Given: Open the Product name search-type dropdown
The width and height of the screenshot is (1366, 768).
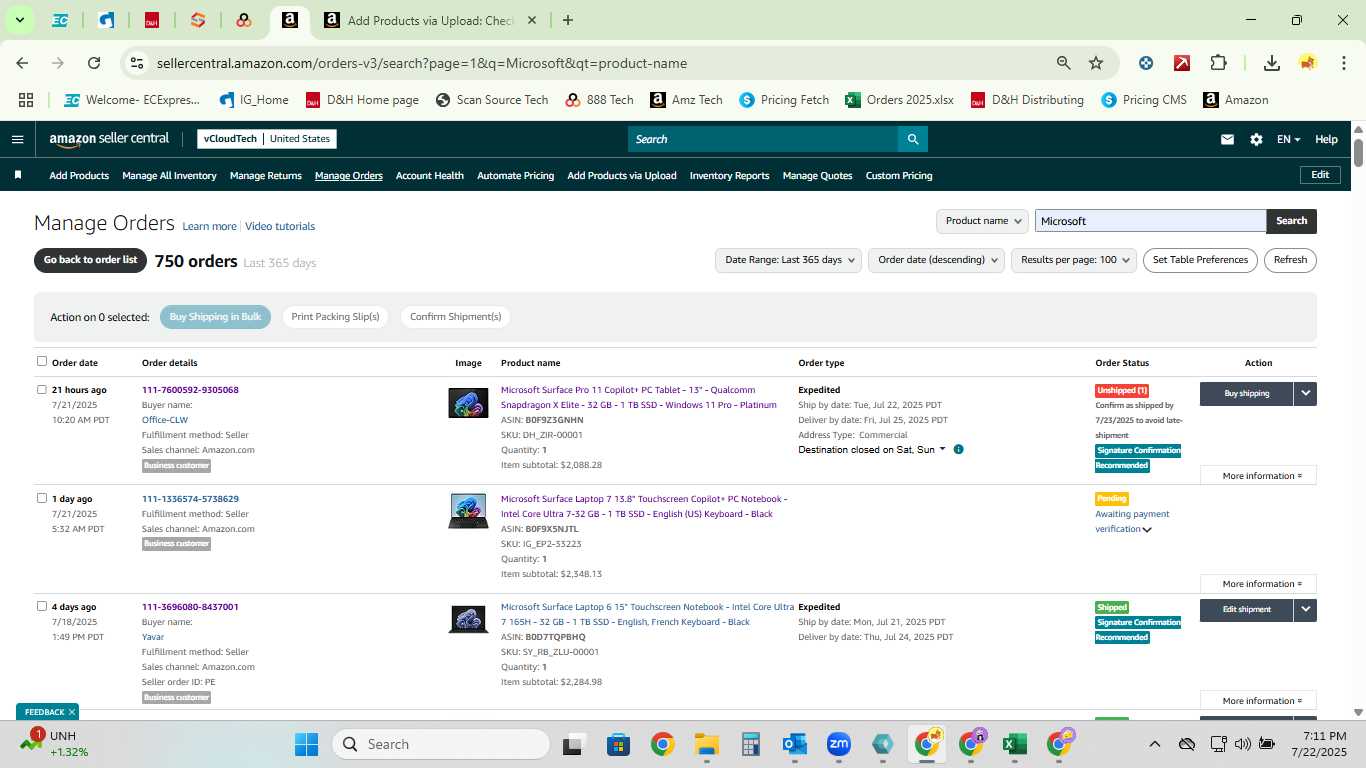Looking at the screenshot, I should click(x=982, y=221).
